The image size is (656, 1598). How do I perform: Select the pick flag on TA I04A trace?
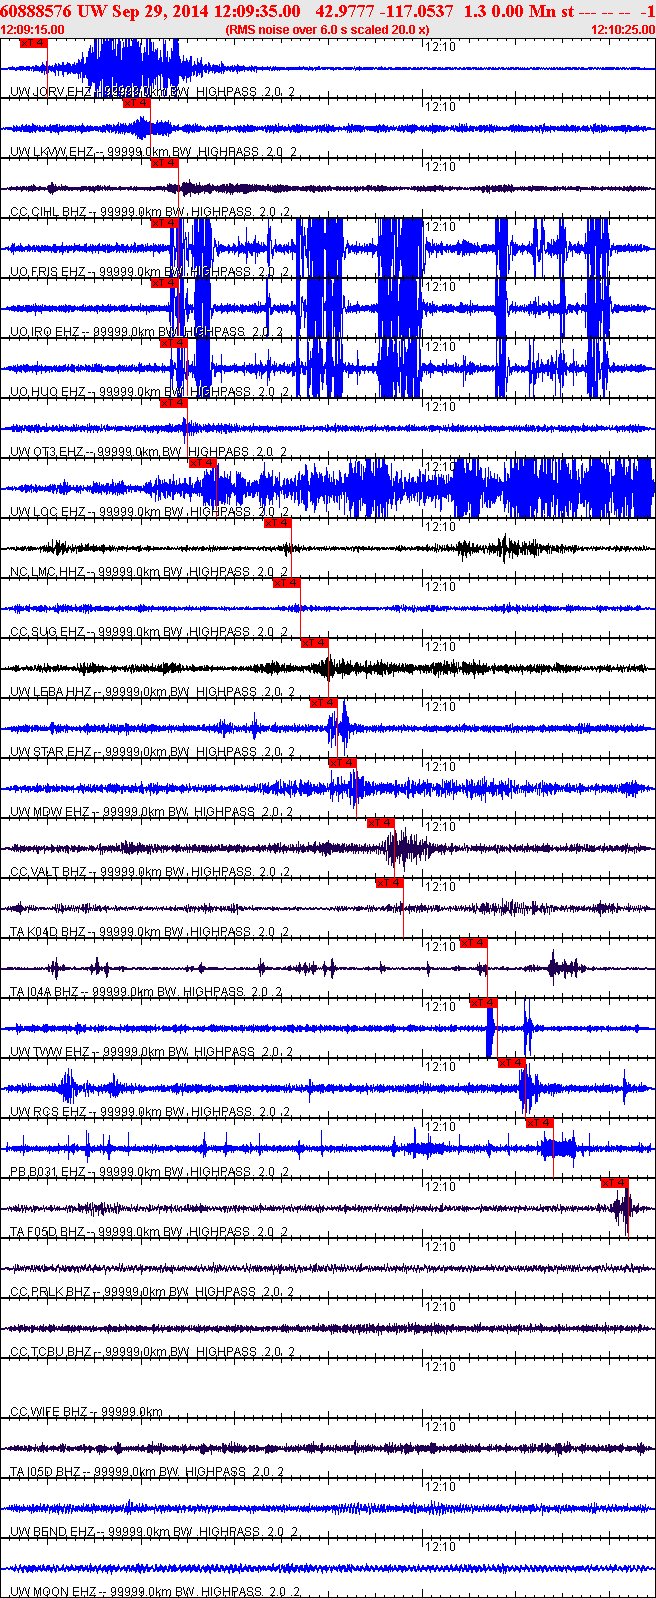point(473,943)
